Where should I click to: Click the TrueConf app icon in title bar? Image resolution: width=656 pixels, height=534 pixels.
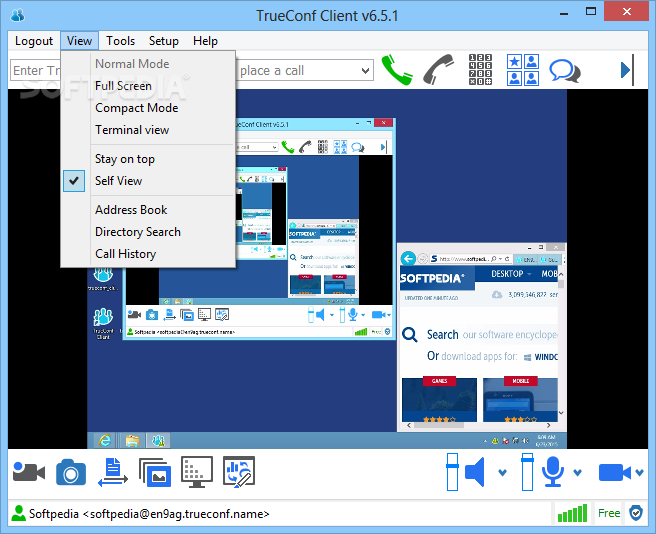tap(18, 15)
